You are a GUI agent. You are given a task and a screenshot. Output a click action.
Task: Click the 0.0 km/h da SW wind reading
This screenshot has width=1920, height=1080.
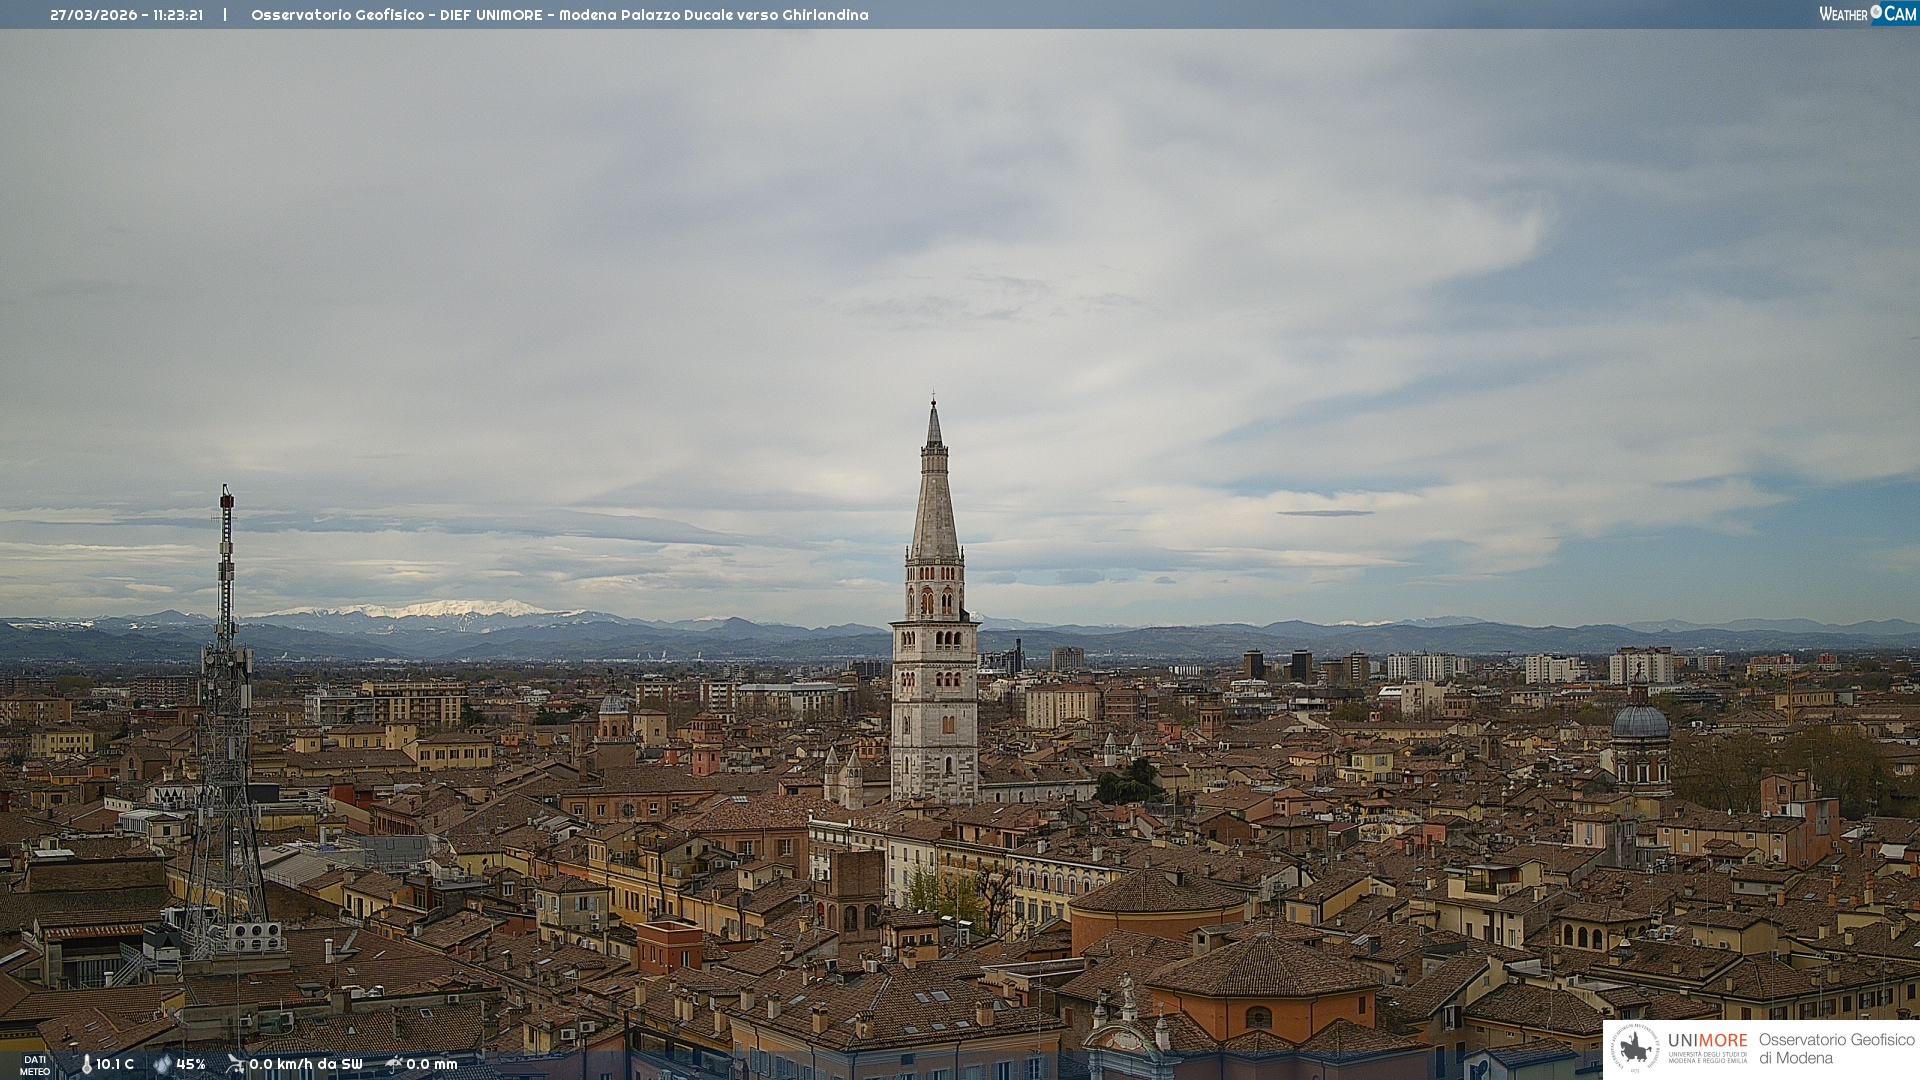click(x=306, y=1064)
